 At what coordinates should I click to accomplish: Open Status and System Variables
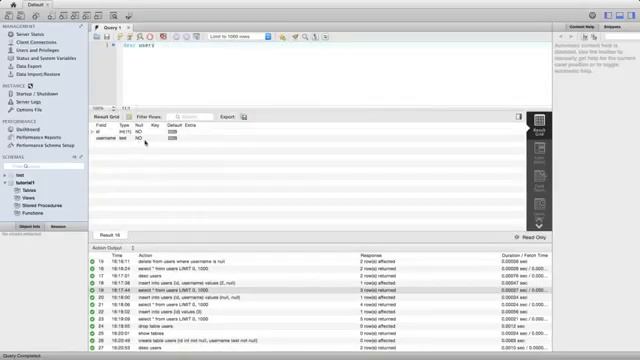[46, 58]
